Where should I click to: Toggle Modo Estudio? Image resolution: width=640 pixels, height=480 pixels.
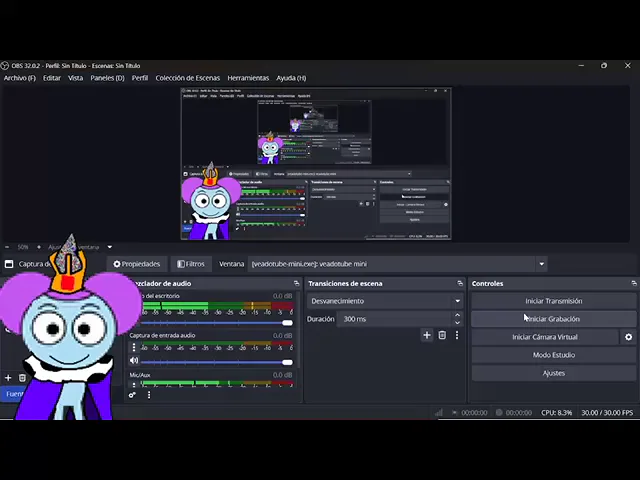click(x=554, y=355)
